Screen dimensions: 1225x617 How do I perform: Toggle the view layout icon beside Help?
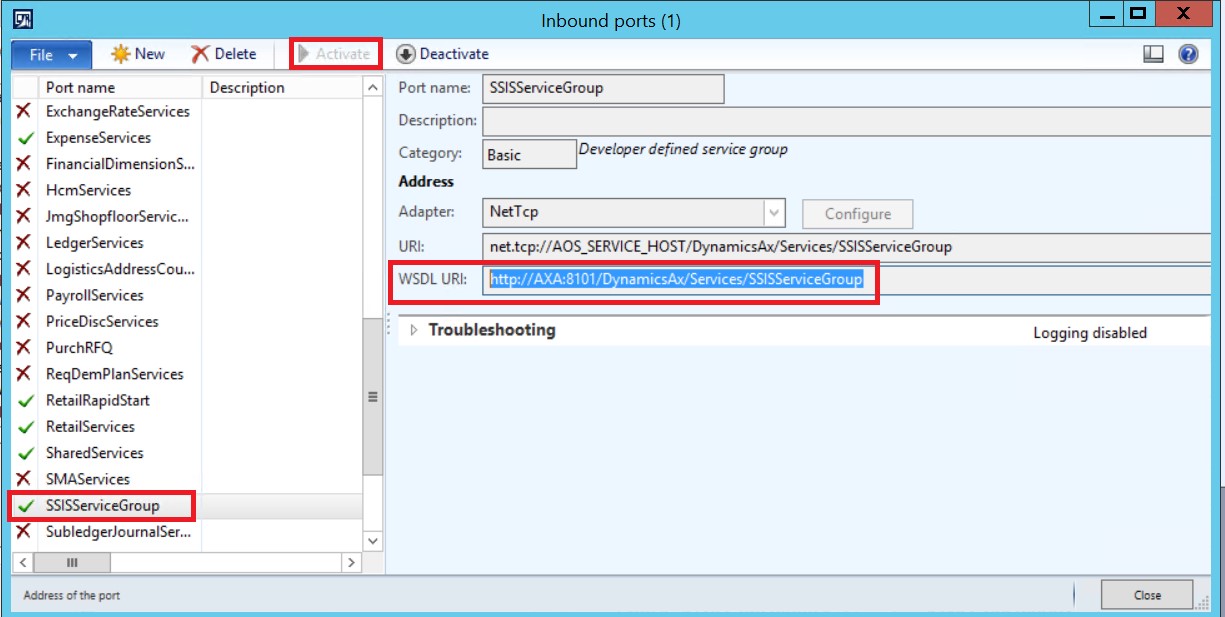point(1153,54)
